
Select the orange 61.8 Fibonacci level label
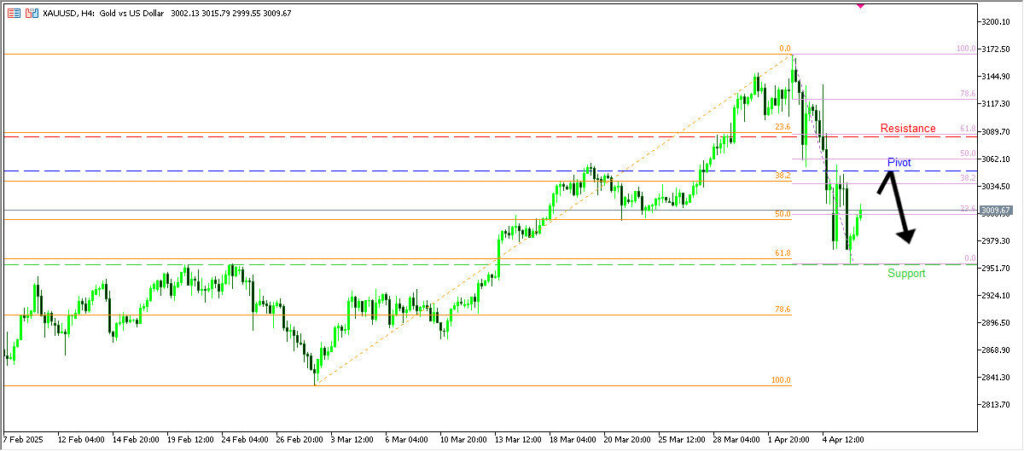pos(783,254)
